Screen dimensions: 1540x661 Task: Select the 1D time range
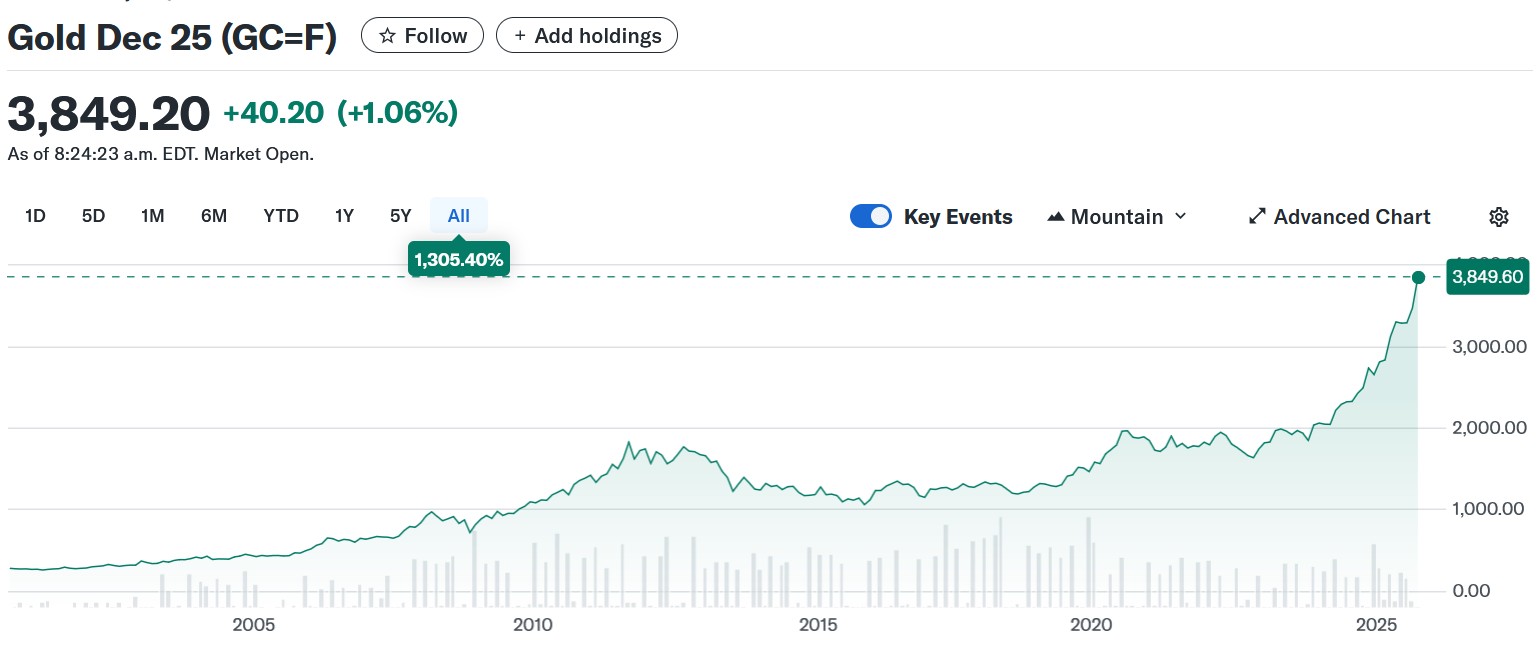click(35, 216)
